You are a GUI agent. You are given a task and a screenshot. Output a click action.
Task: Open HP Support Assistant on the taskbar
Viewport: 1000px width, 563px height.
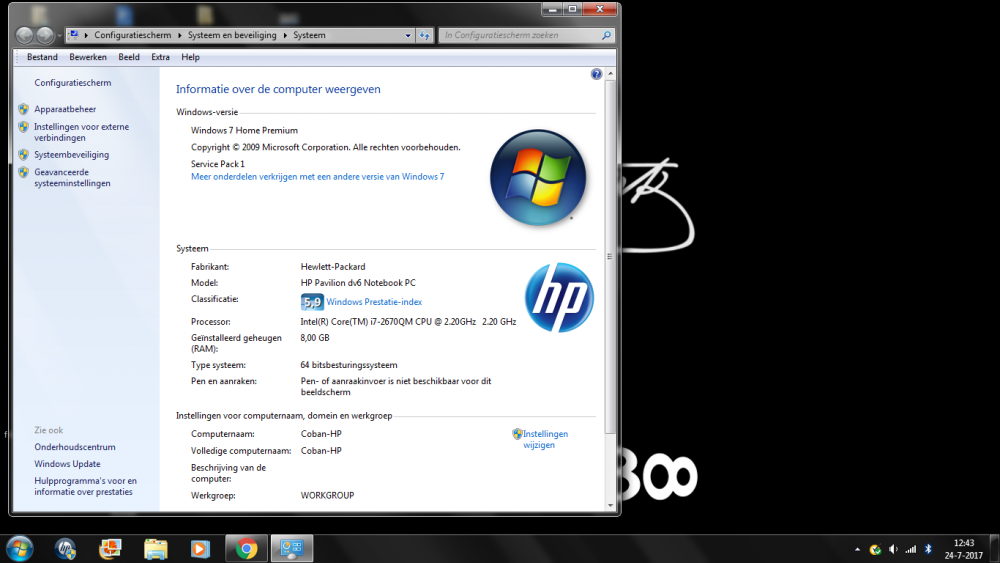(65, 548)
